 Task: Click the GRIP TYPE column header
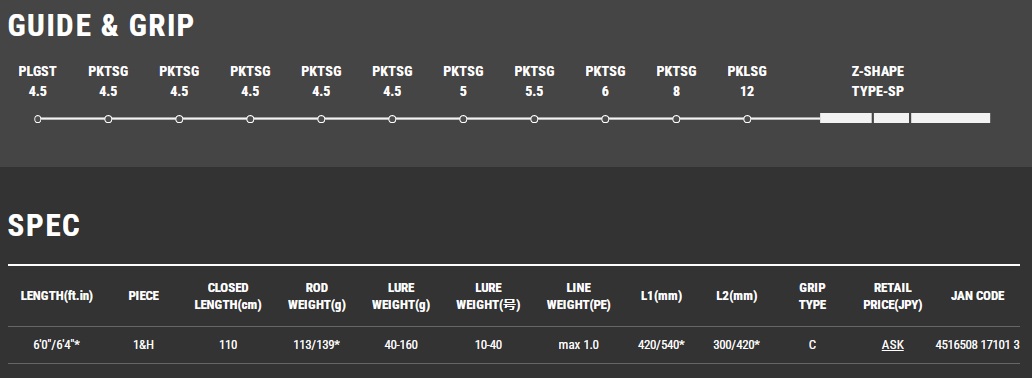point(812,296)
